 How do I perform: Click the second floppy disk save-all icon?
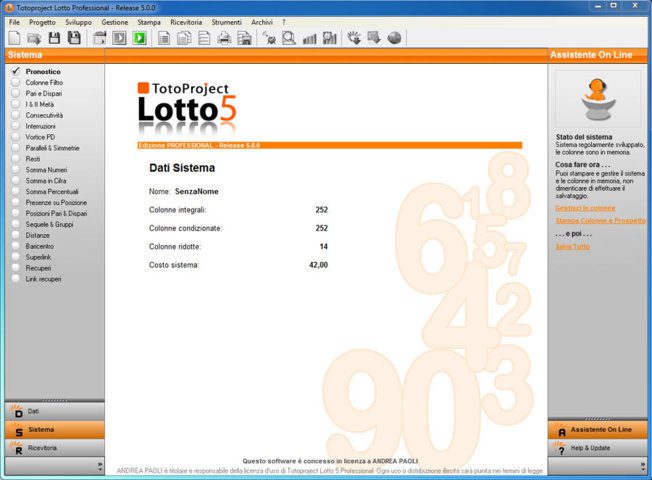[74, 38]
